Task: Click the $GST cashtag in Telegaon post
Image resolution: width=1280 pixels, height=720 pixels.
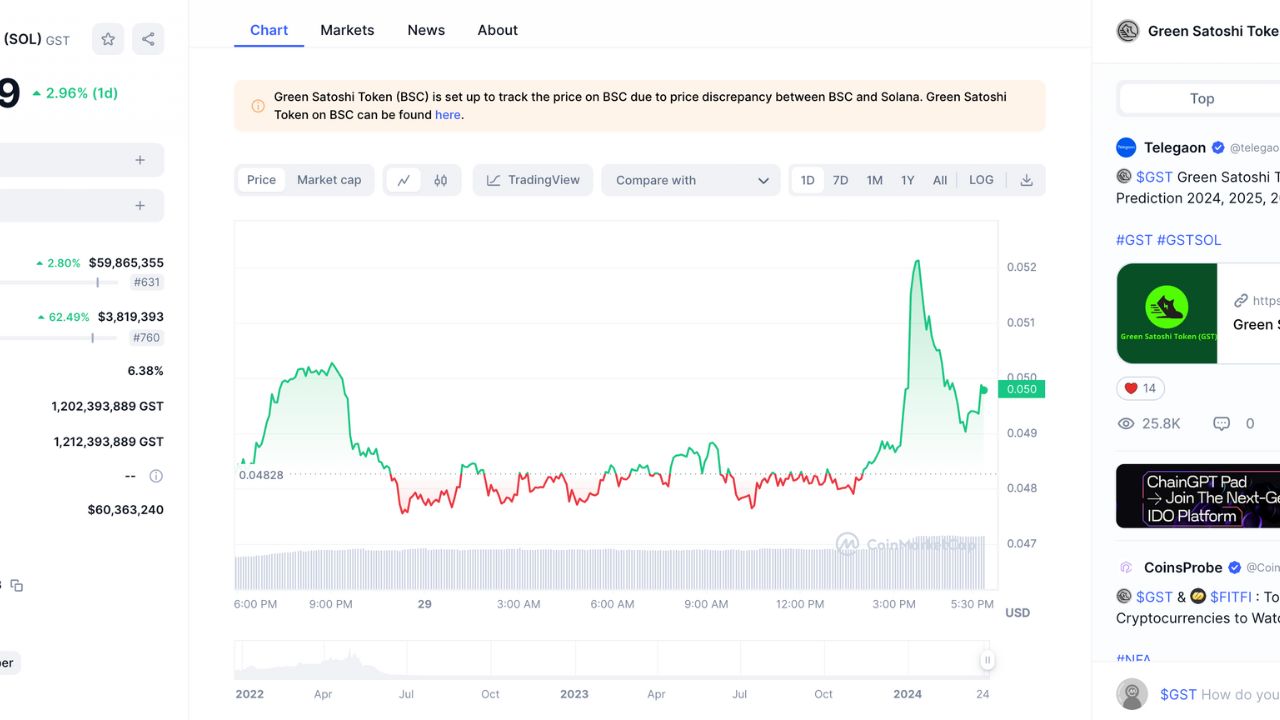Action: pos(1154,177)
